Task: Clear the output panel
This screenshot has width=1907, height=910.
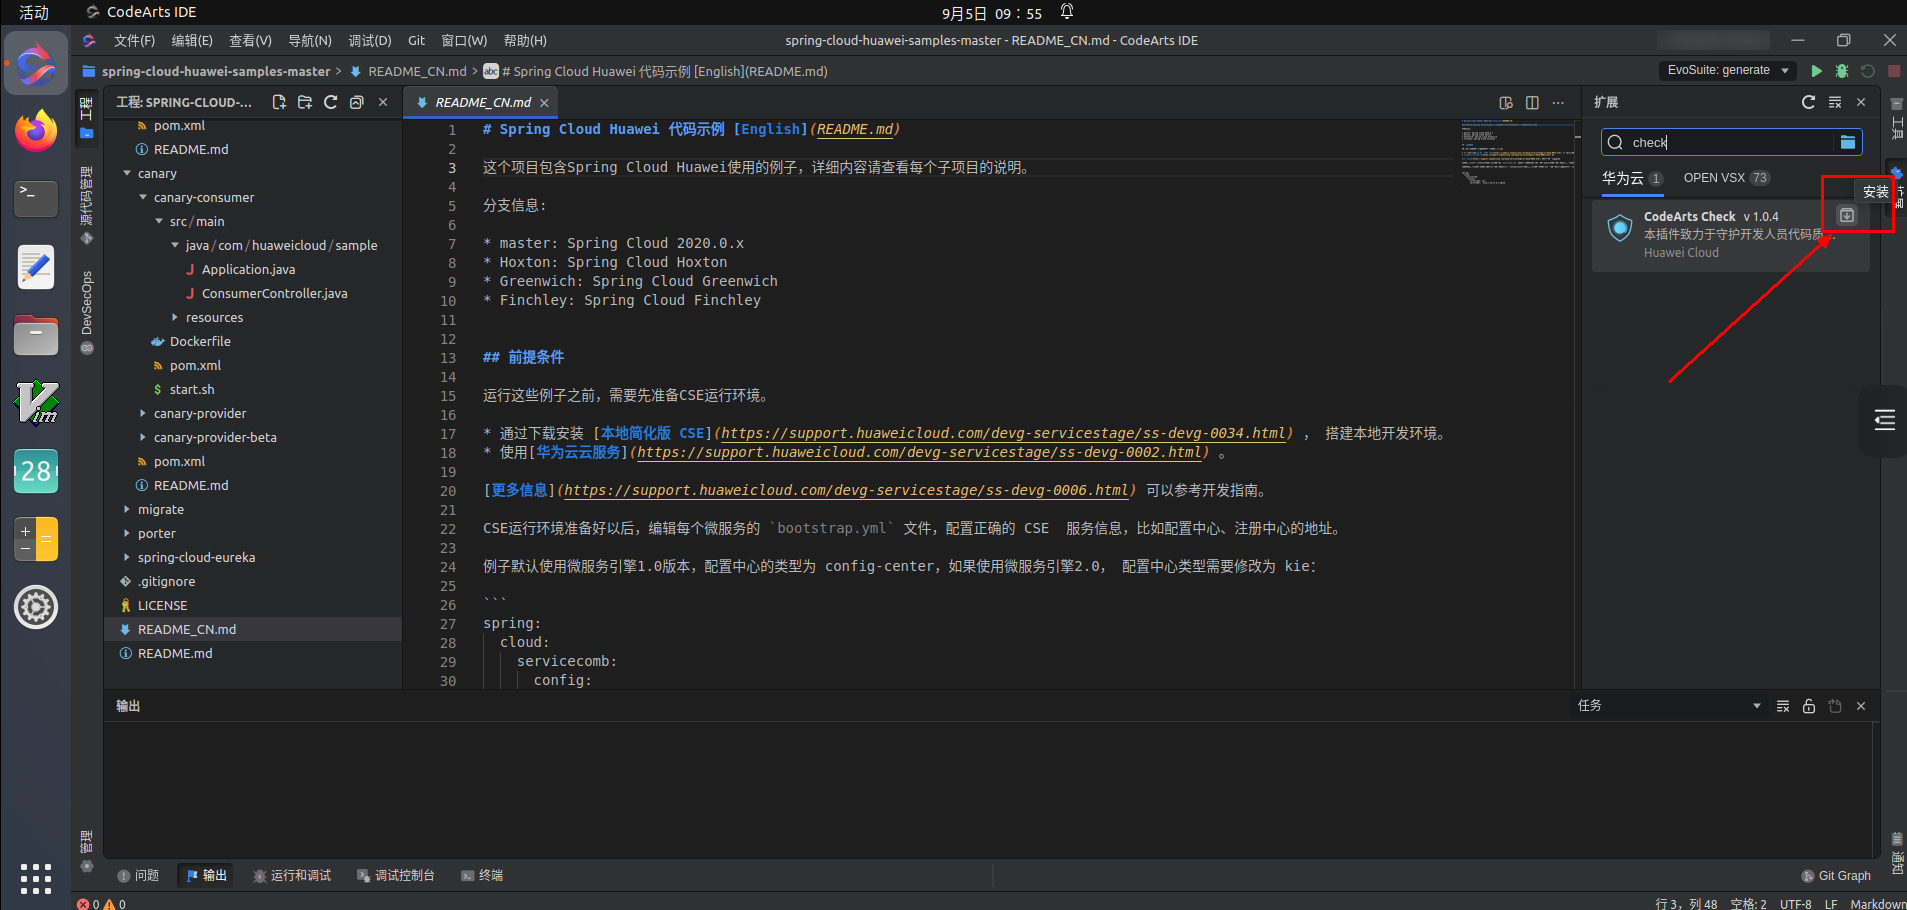Action: [1783, 706]
